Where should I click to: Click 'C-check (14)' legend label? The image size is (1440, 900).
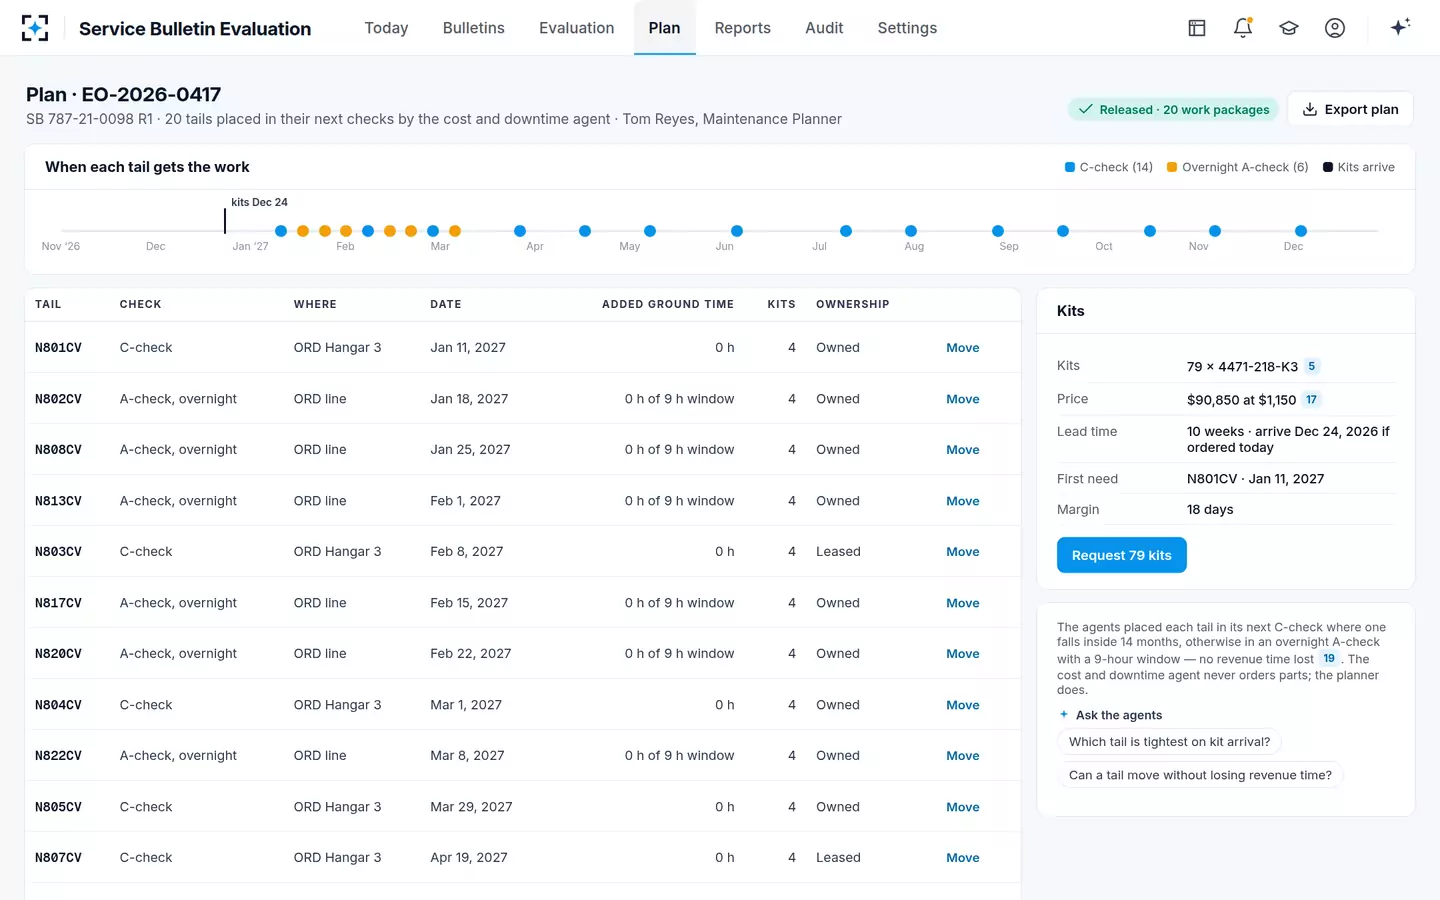pos(1116,167)
